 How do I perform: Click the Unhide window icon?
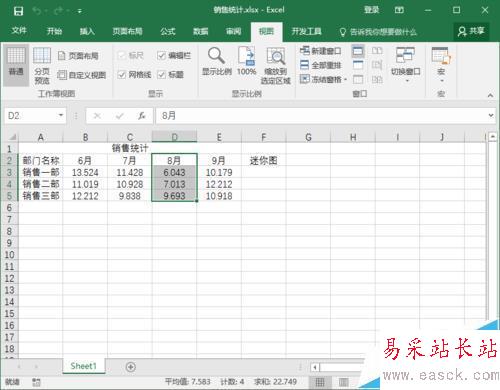click(x=358, y=79)
